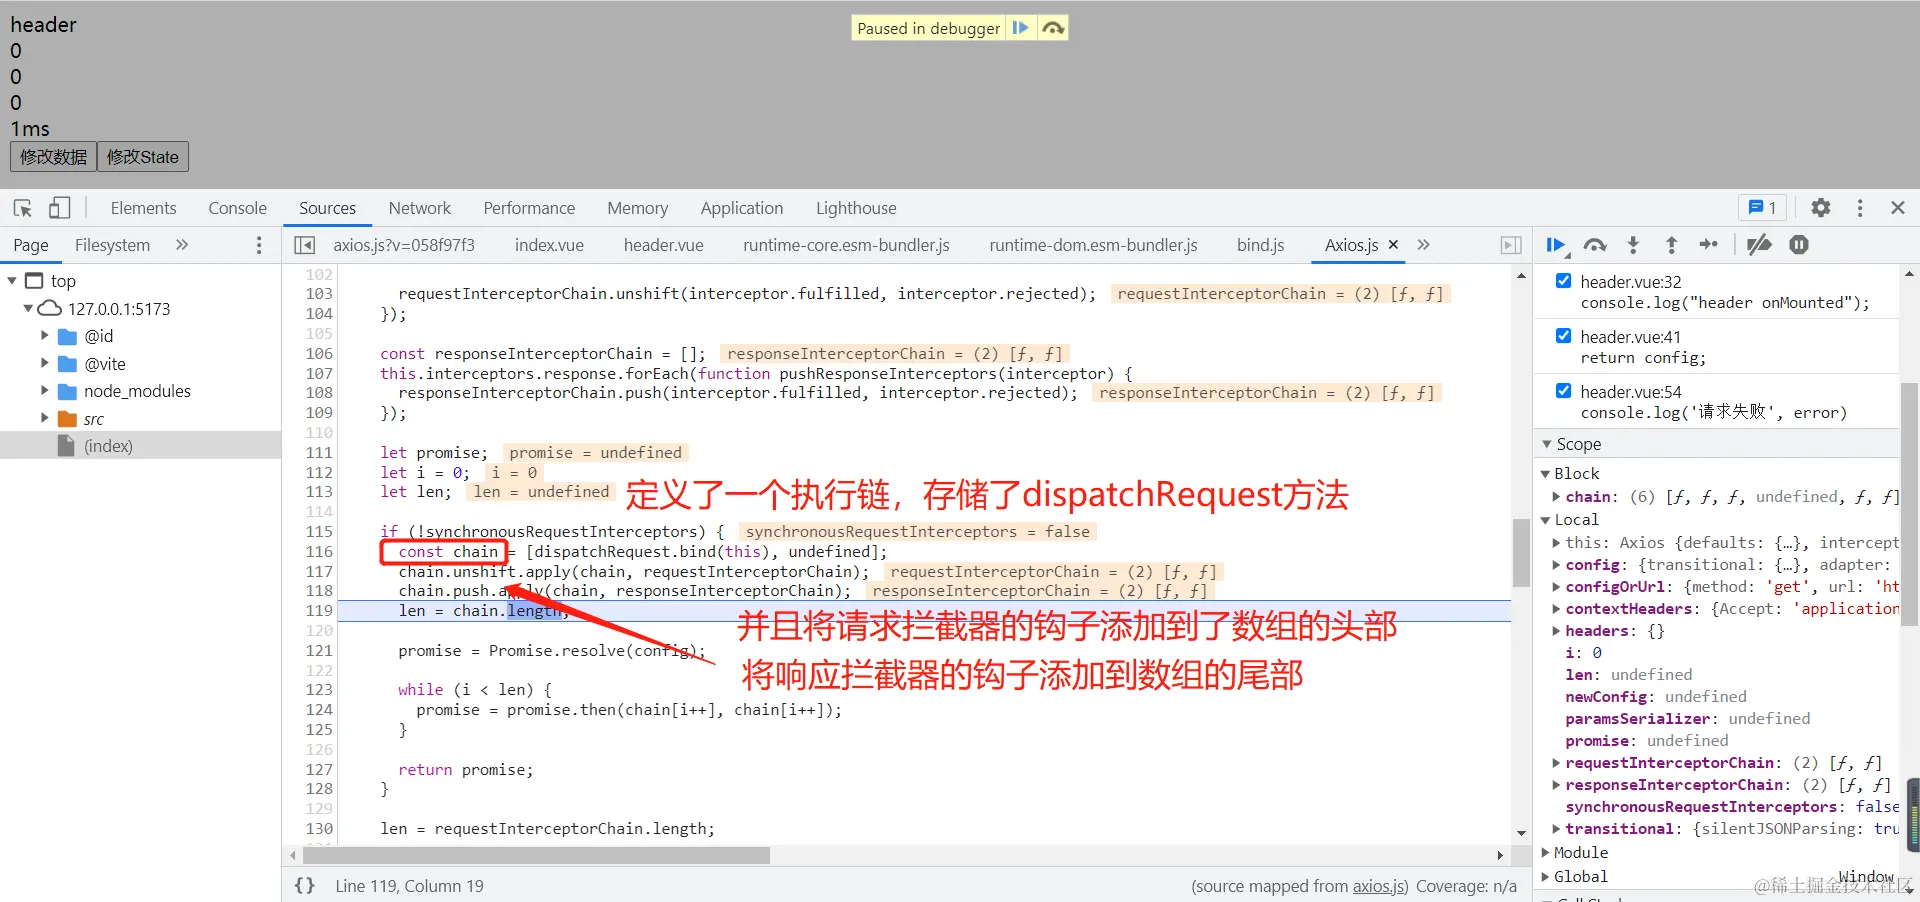
Task: Open the node_modules folder icon
Action: click(x=68, y=391)
